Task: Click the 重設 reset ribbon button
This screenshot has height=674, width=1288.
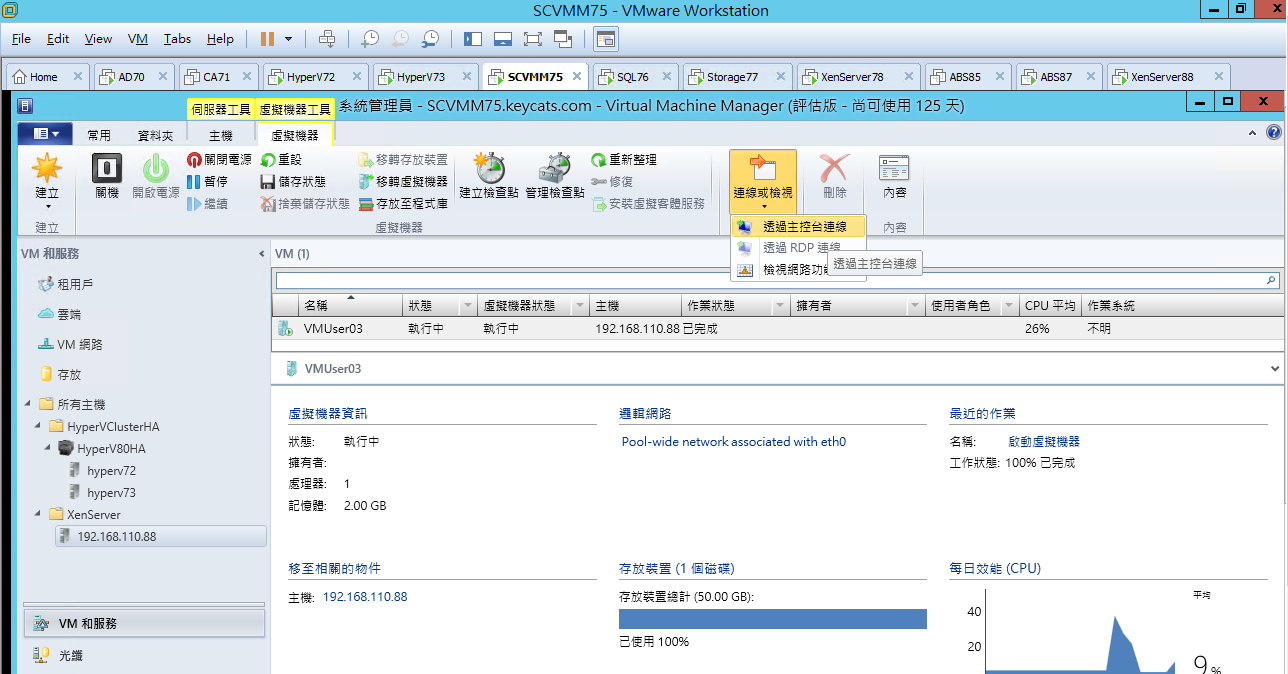Action: (x=281, y=160)
